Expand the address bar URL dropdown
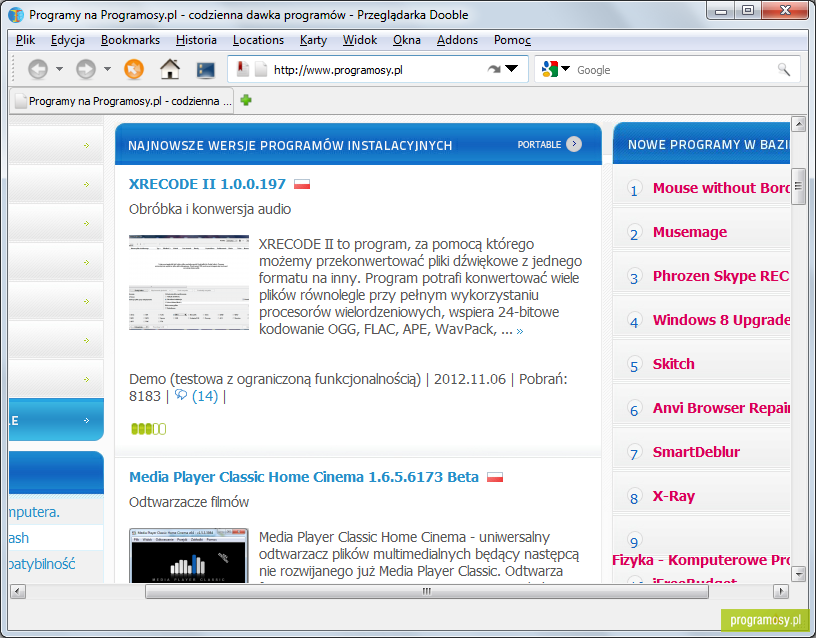 tap(512, 69)
